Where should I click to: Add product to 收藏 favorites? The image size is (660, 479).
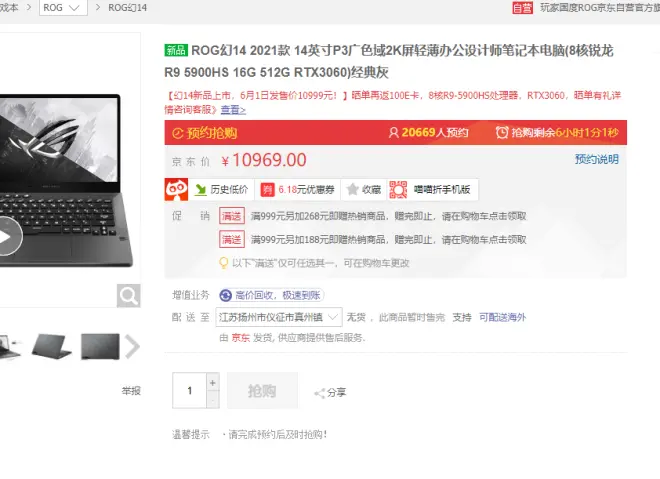click(364, 190)
